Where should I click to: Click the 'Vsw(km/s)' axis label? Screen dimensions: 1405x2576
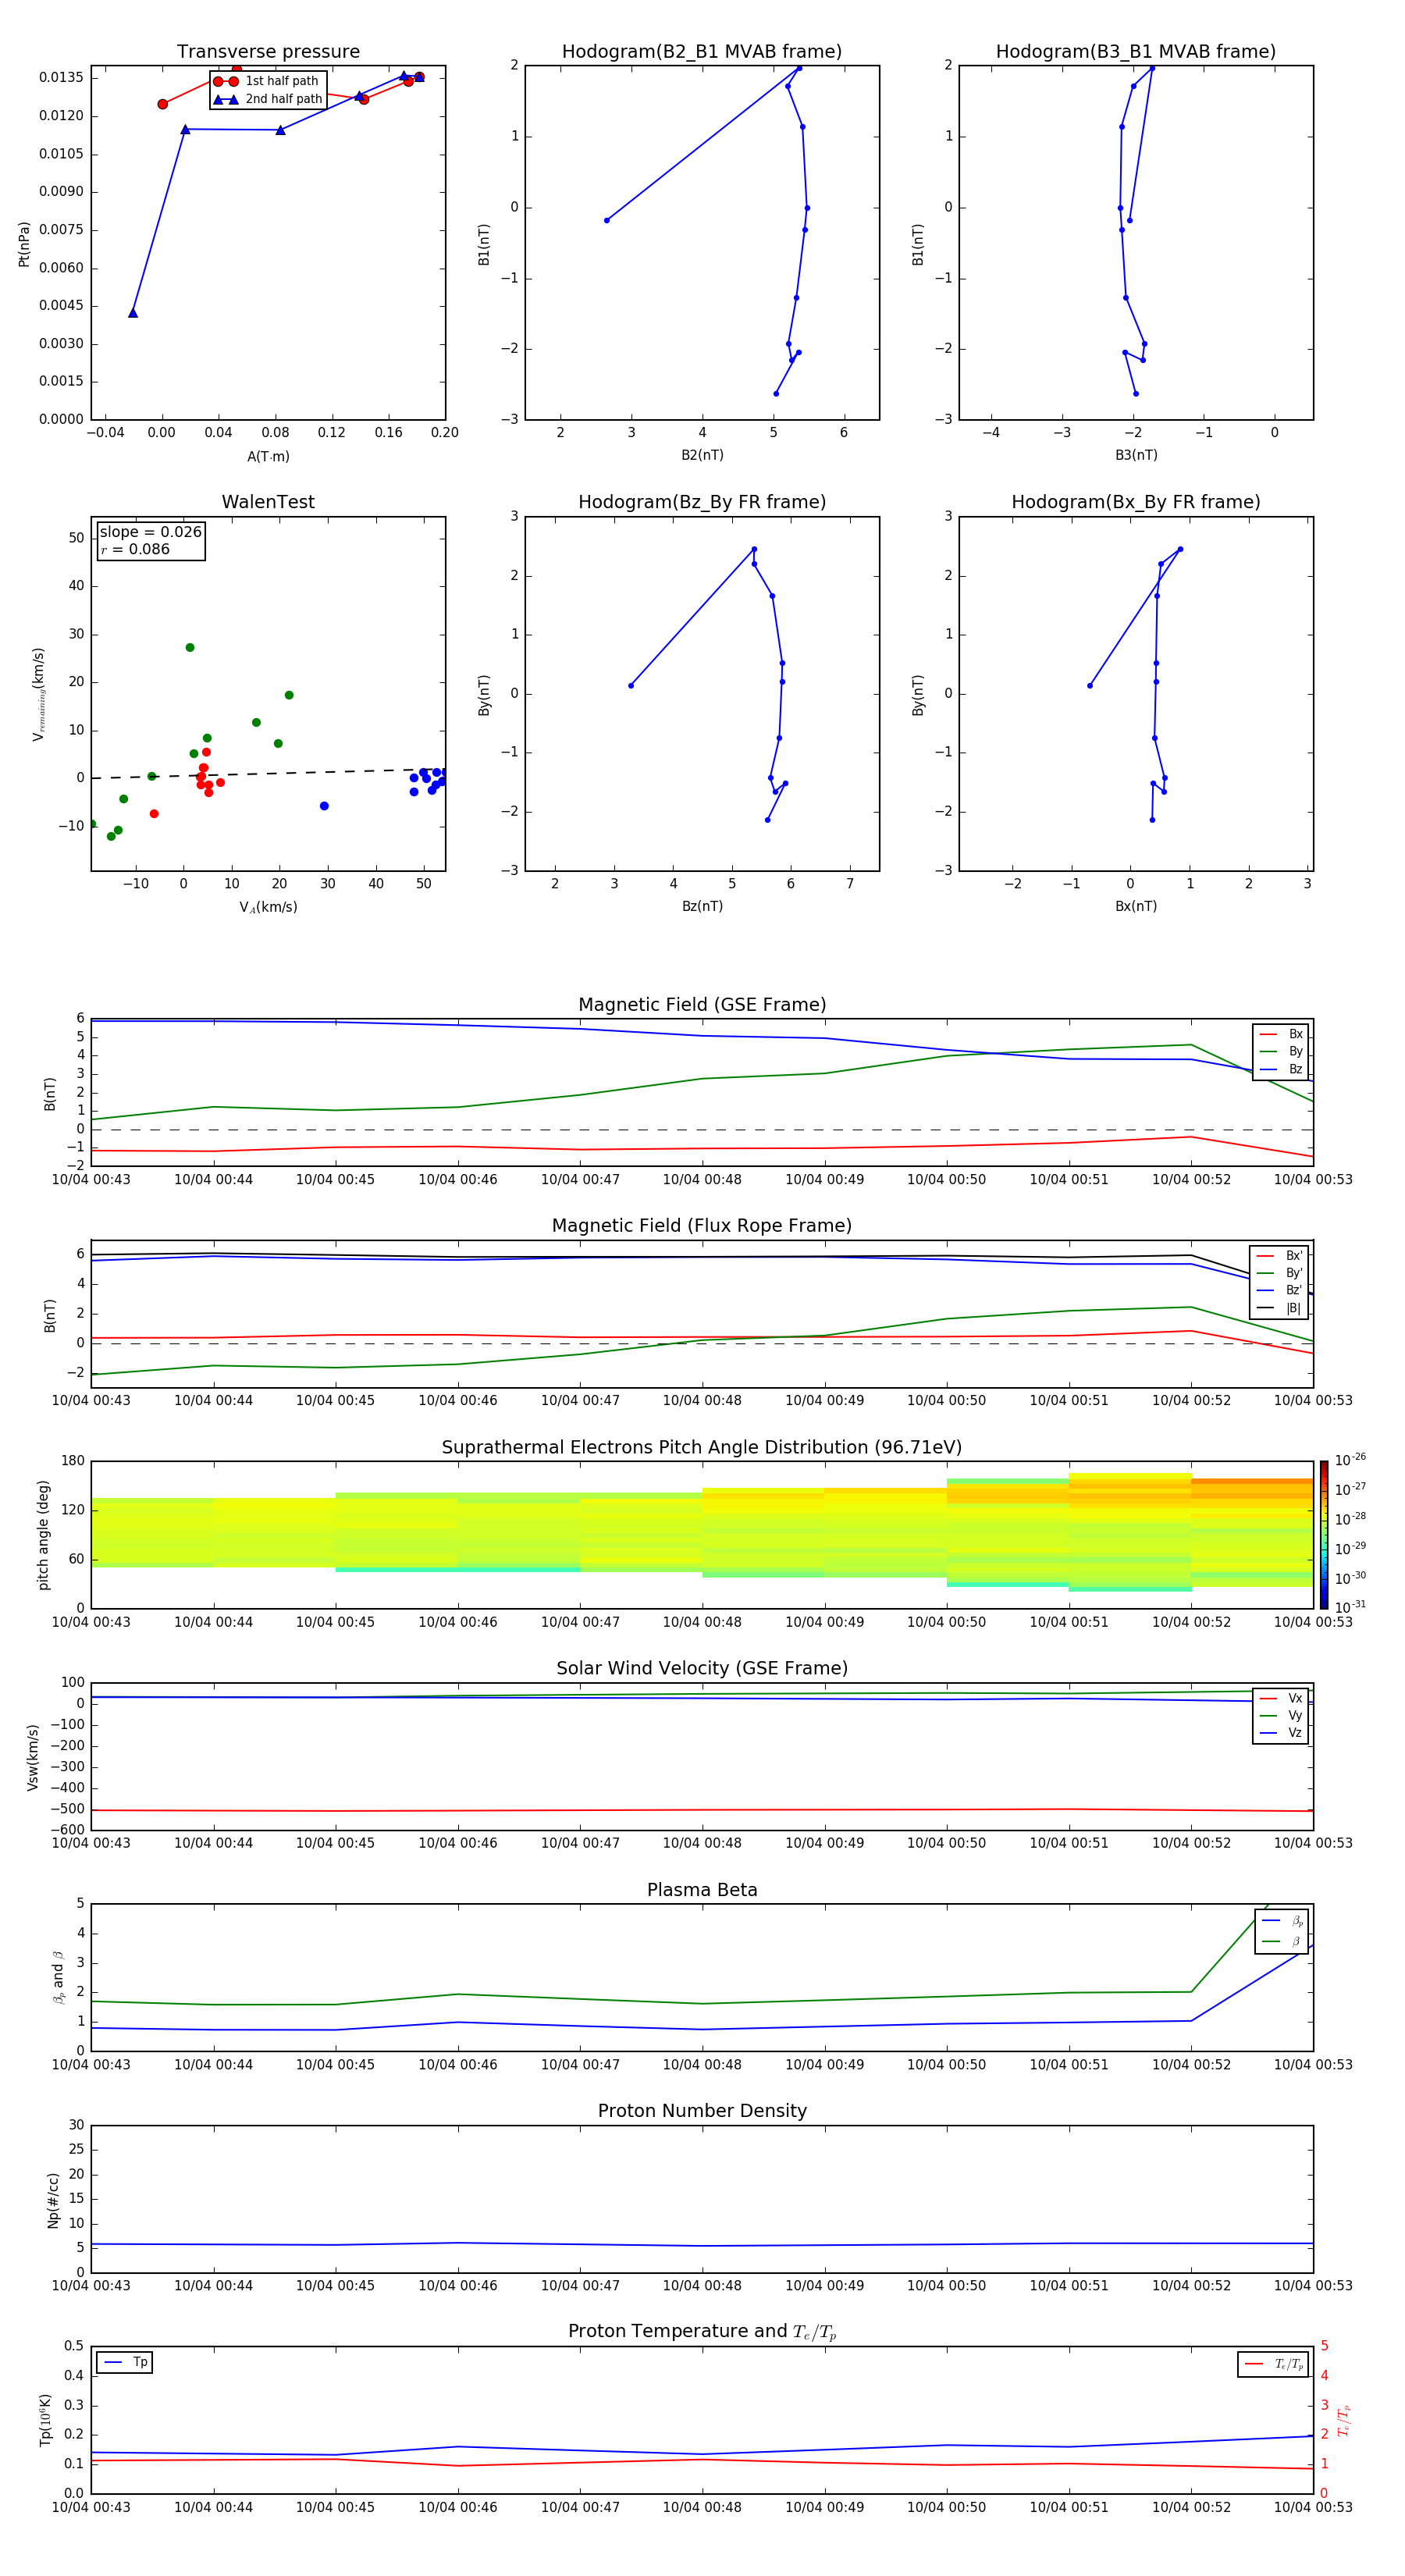click(x=33, y=1756)
